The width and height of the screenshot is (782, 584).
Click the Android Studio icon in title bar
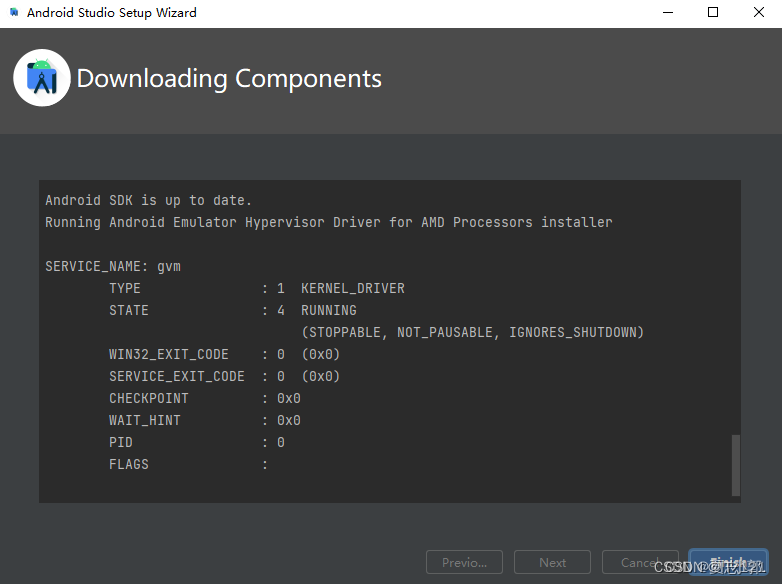pos(14,12)
